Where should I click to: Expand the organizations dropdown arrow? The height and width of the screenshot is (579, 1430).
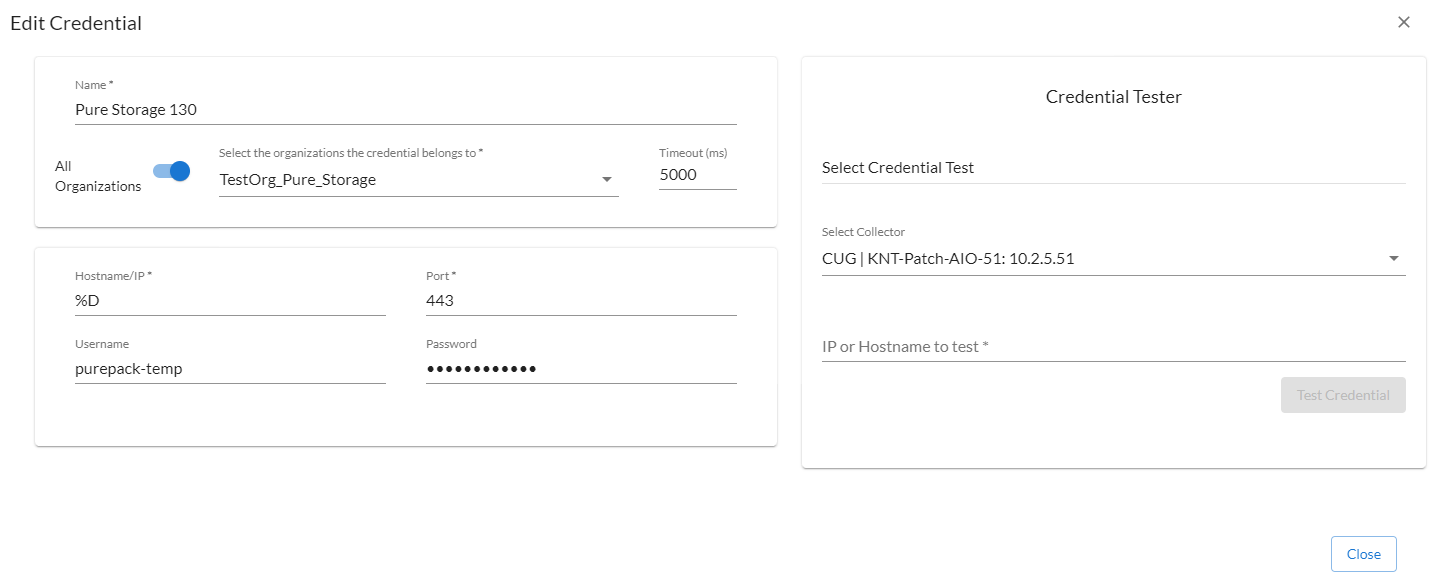coord(606,180)
